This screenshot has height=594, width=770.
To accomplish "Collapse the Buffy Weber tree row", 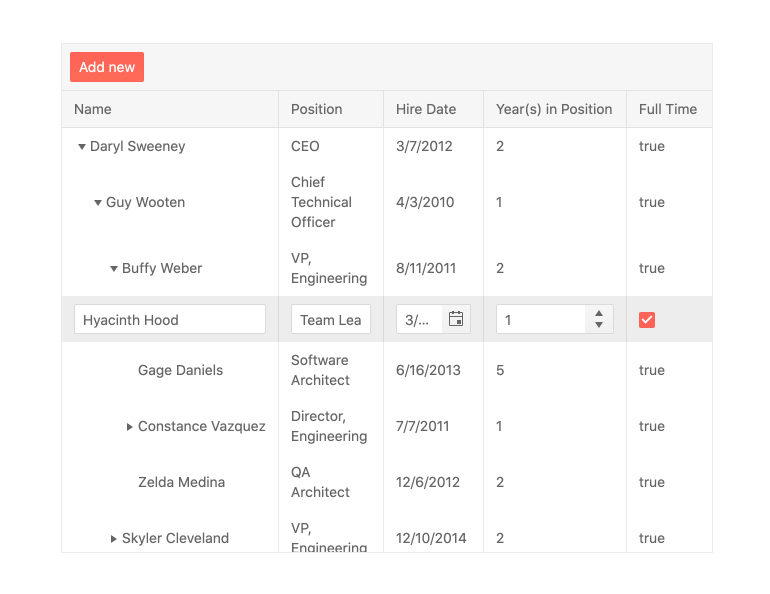I will point(113,269).
